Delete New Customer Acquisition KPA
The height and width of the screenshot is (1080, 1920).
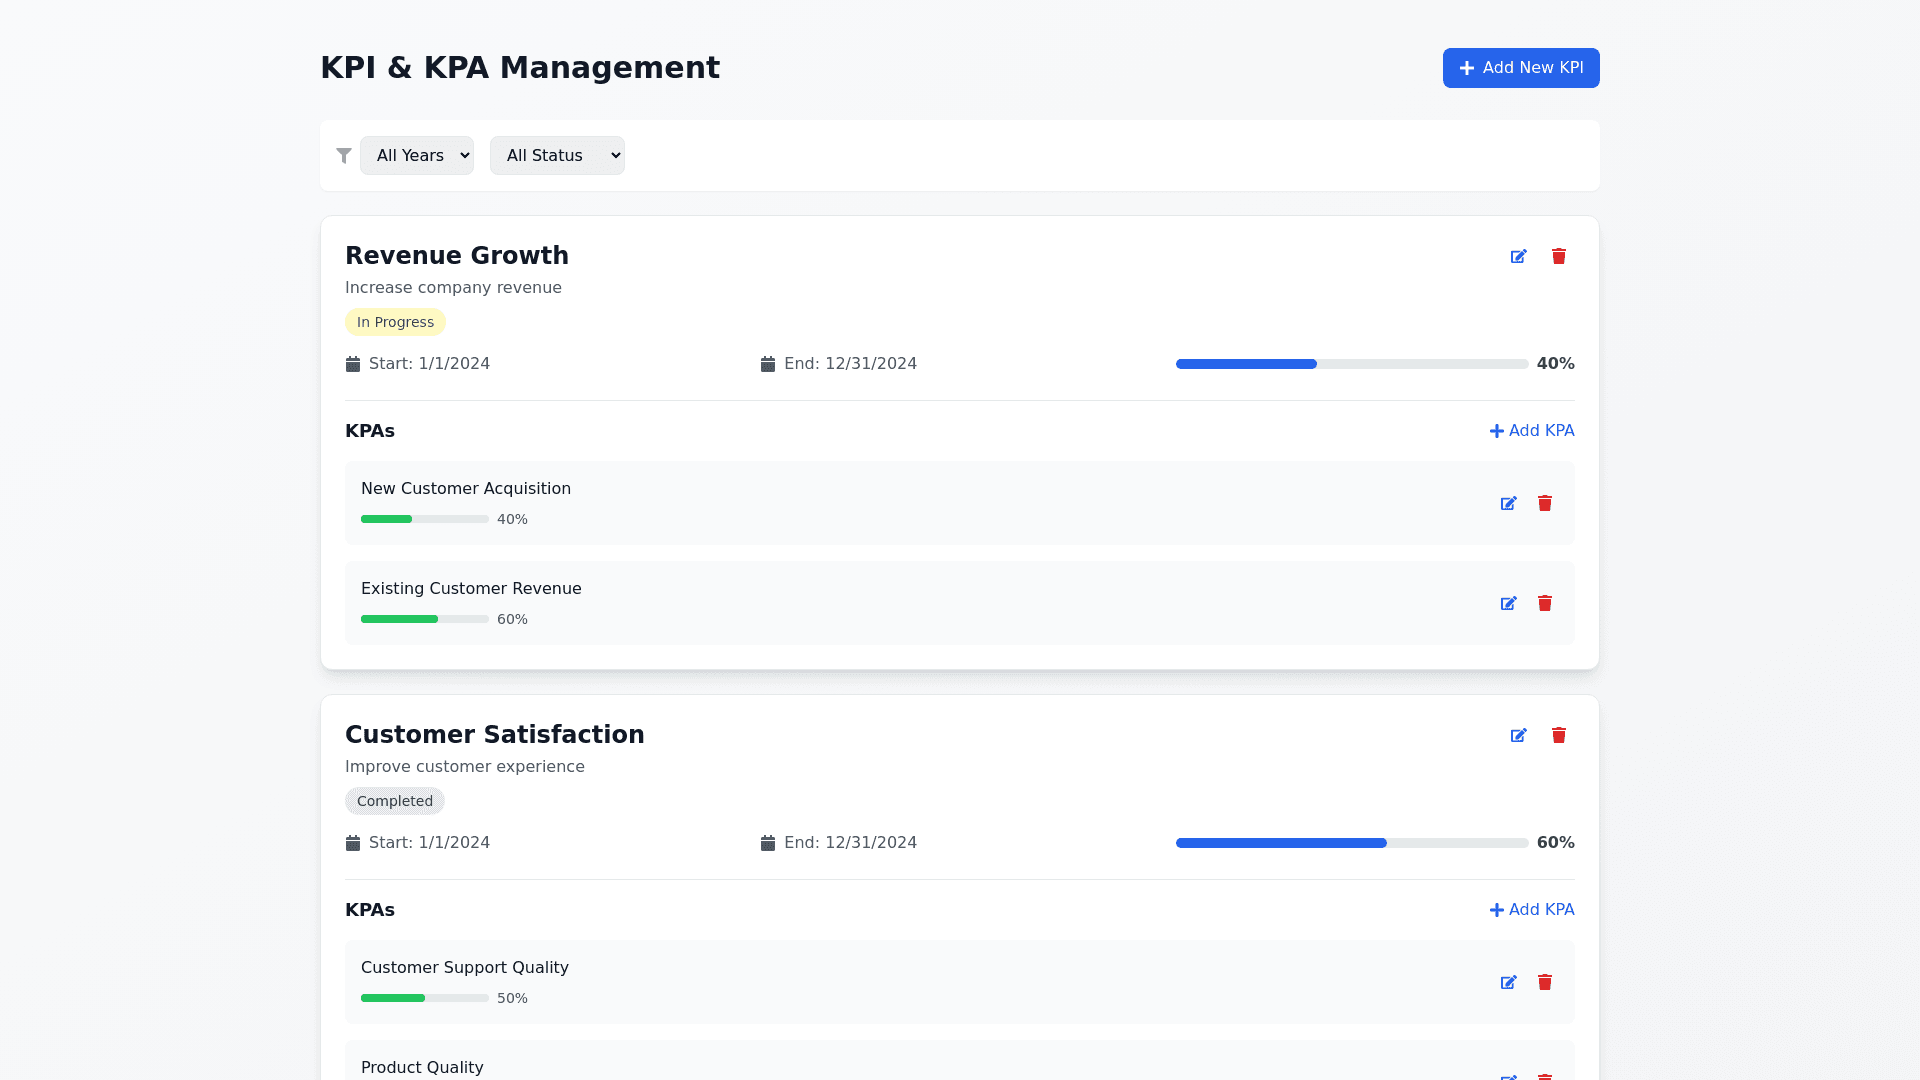(1544, 504)
